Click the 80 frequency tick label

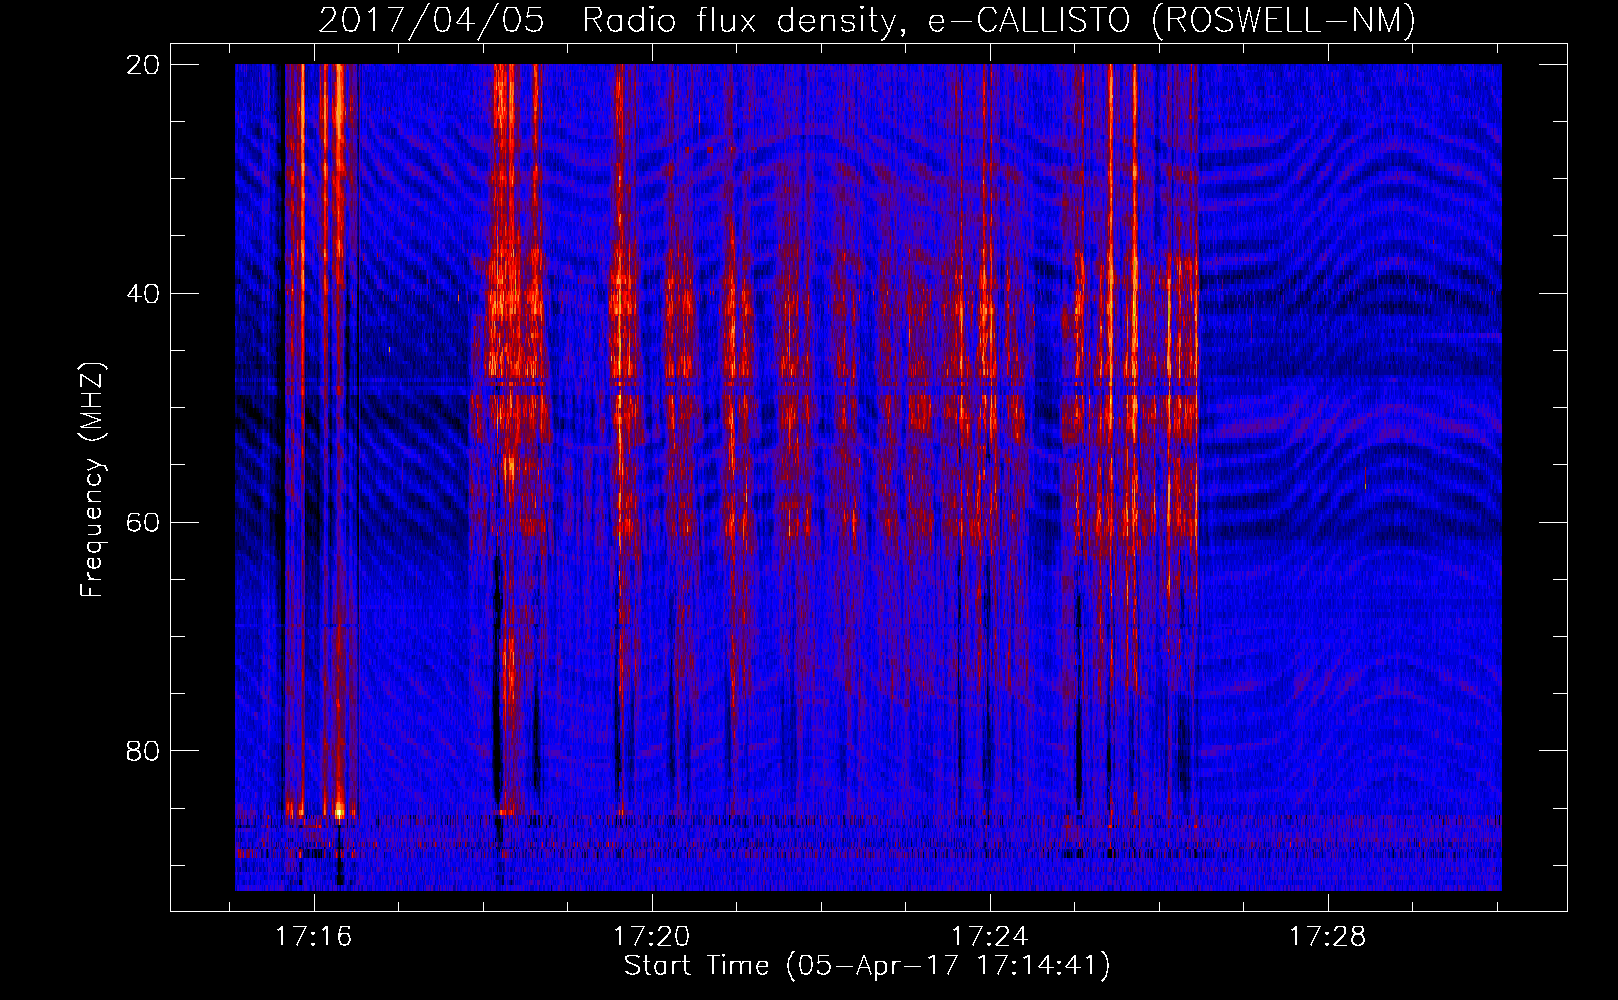pos(143,751)
